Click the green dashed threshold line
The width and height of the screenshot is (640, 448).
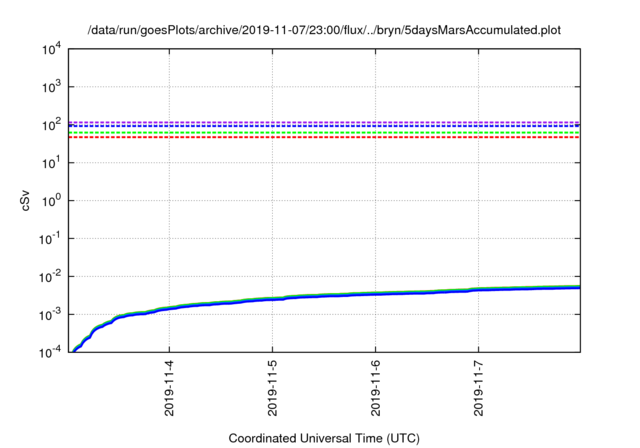coord(324,133)
